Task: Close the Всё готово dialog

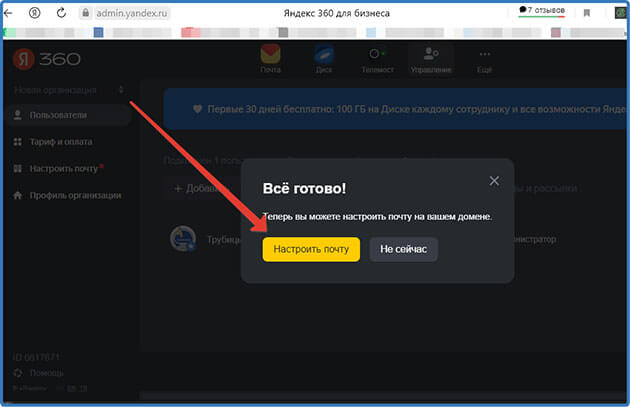Action: click(494, 181)
